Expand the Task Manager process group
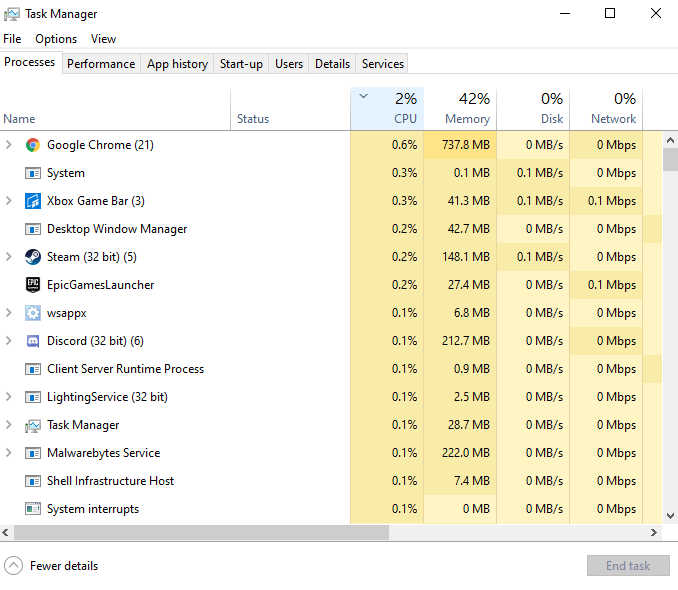Screen dimensions: 678x590 click(8, 425)
